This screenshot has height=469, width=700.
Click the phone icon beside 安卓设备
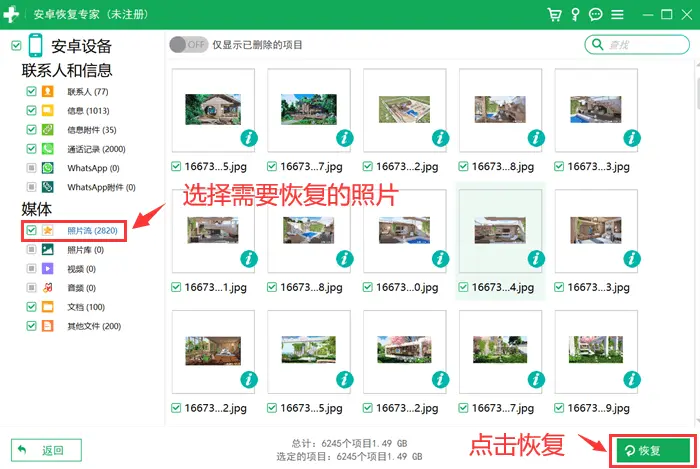(35, 46)
